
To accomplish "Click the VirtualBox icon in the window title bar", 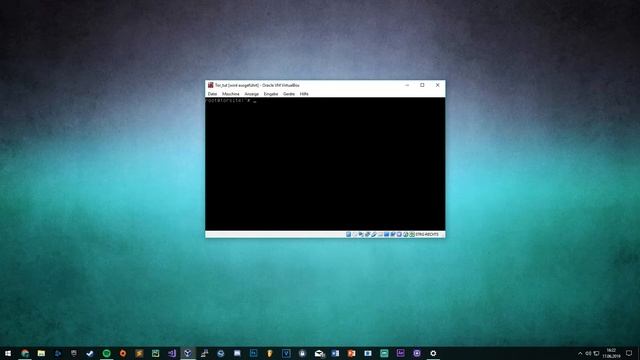I will click(211, 85).
